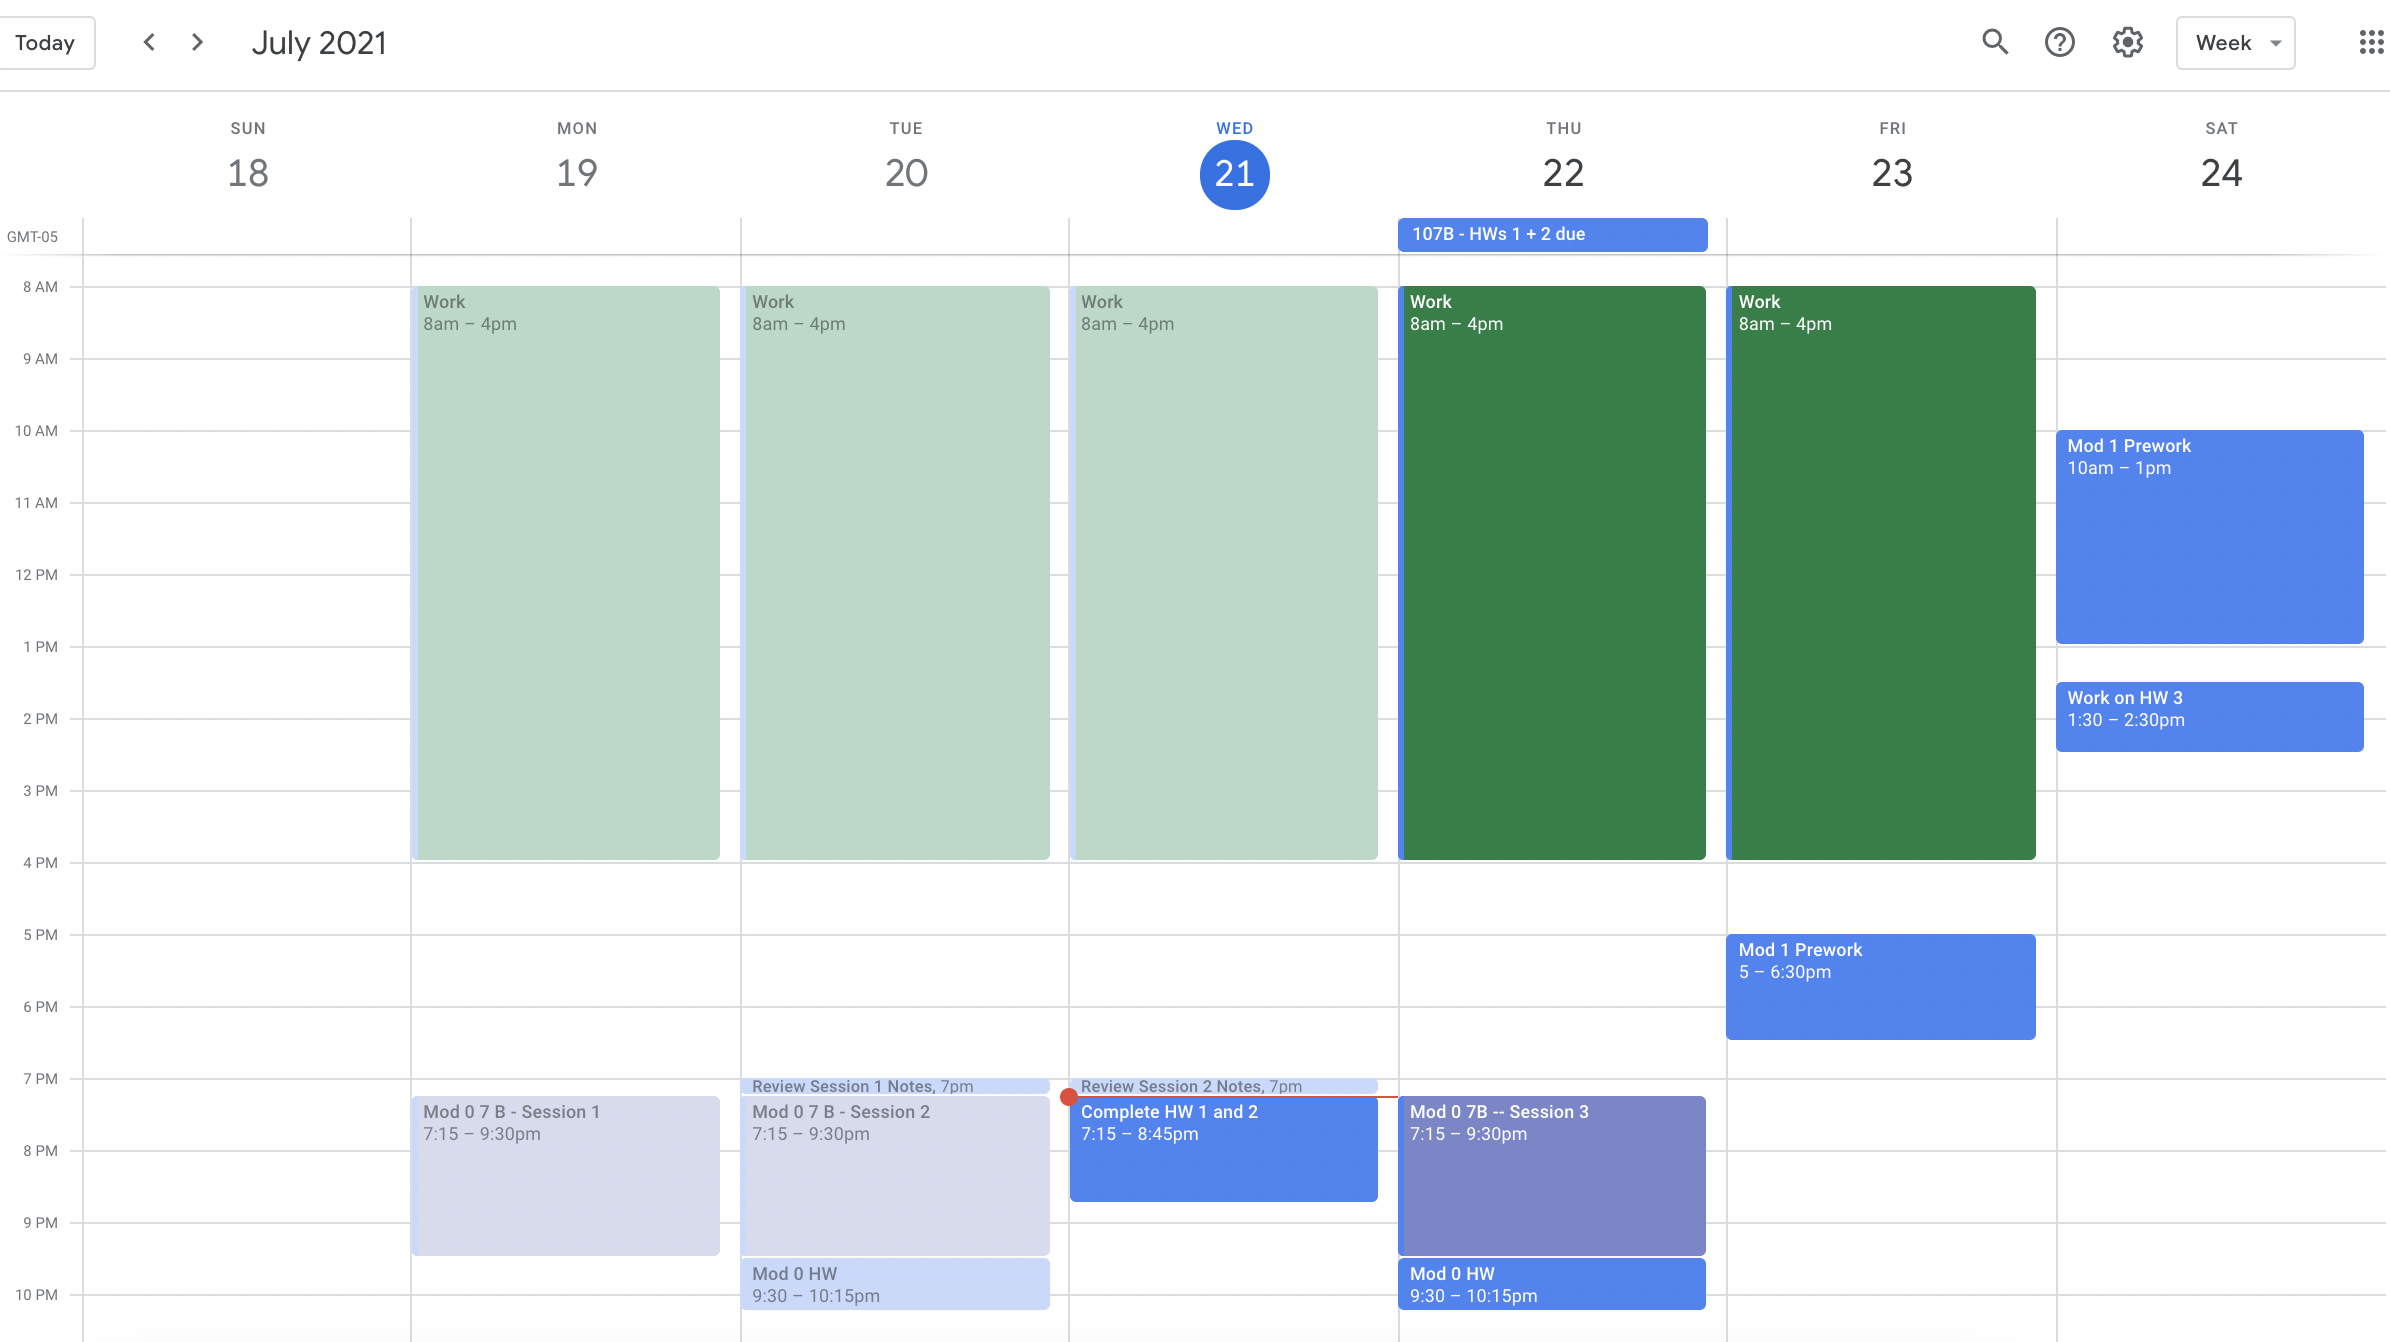The width and height of the screenshot is (2390, 1342).
Task: Click Sunday 18 date number
Action: (x=248, y=173)
